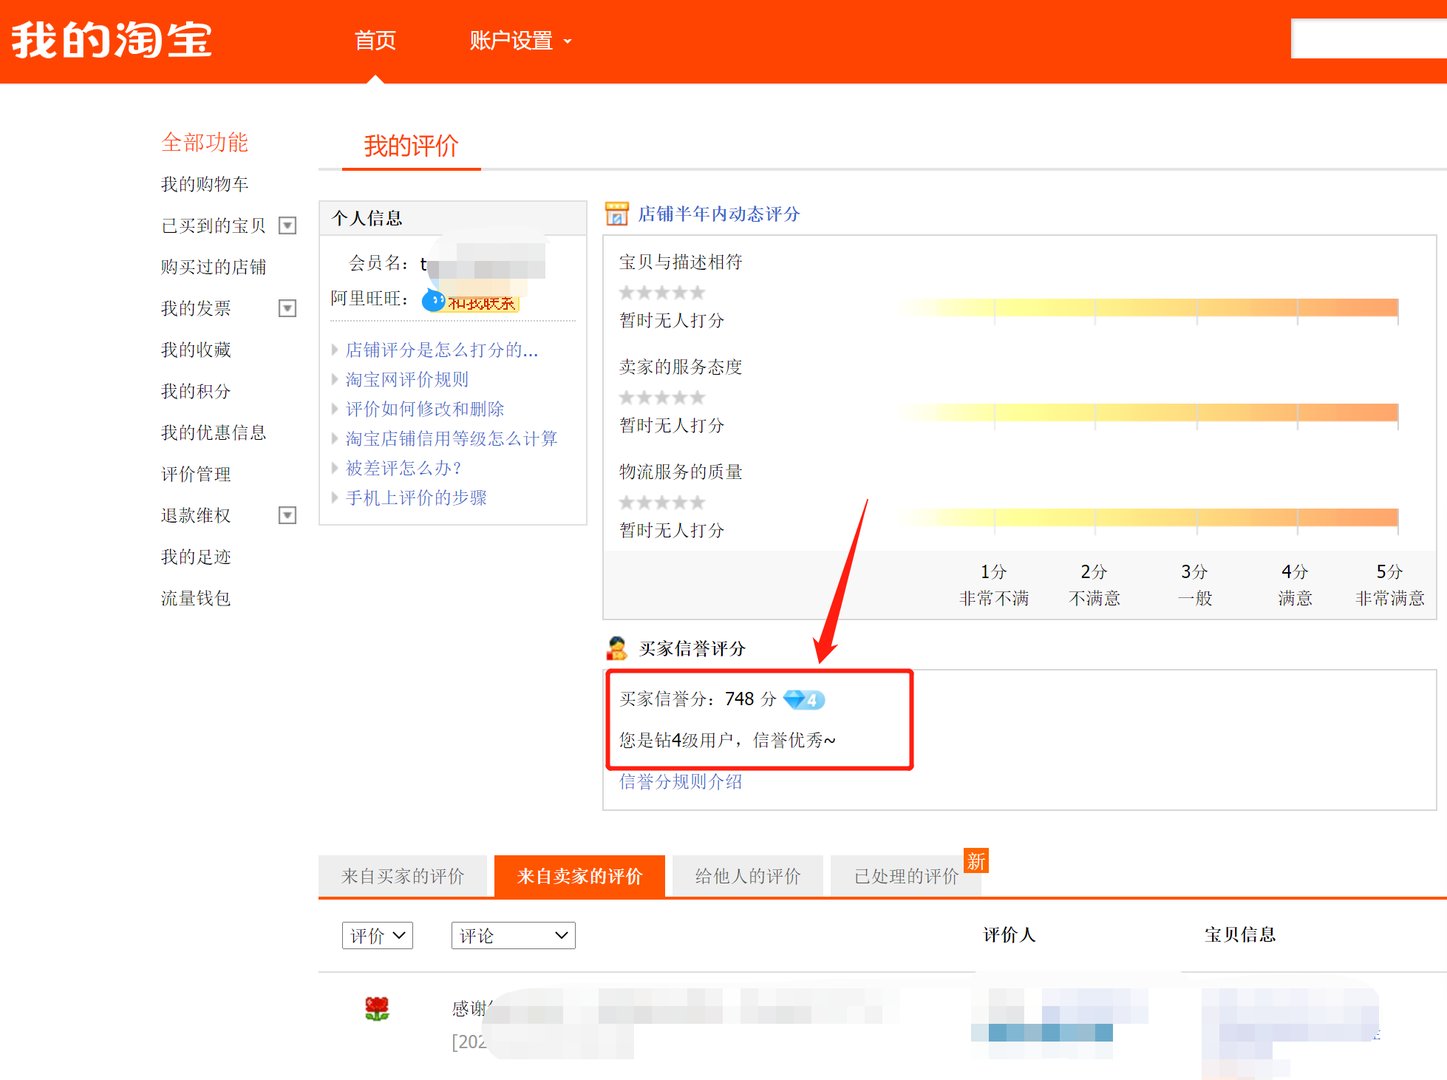The image size is (1447, 1080).
Task: Click the search input field at top right
Action: pos(1370,38)
